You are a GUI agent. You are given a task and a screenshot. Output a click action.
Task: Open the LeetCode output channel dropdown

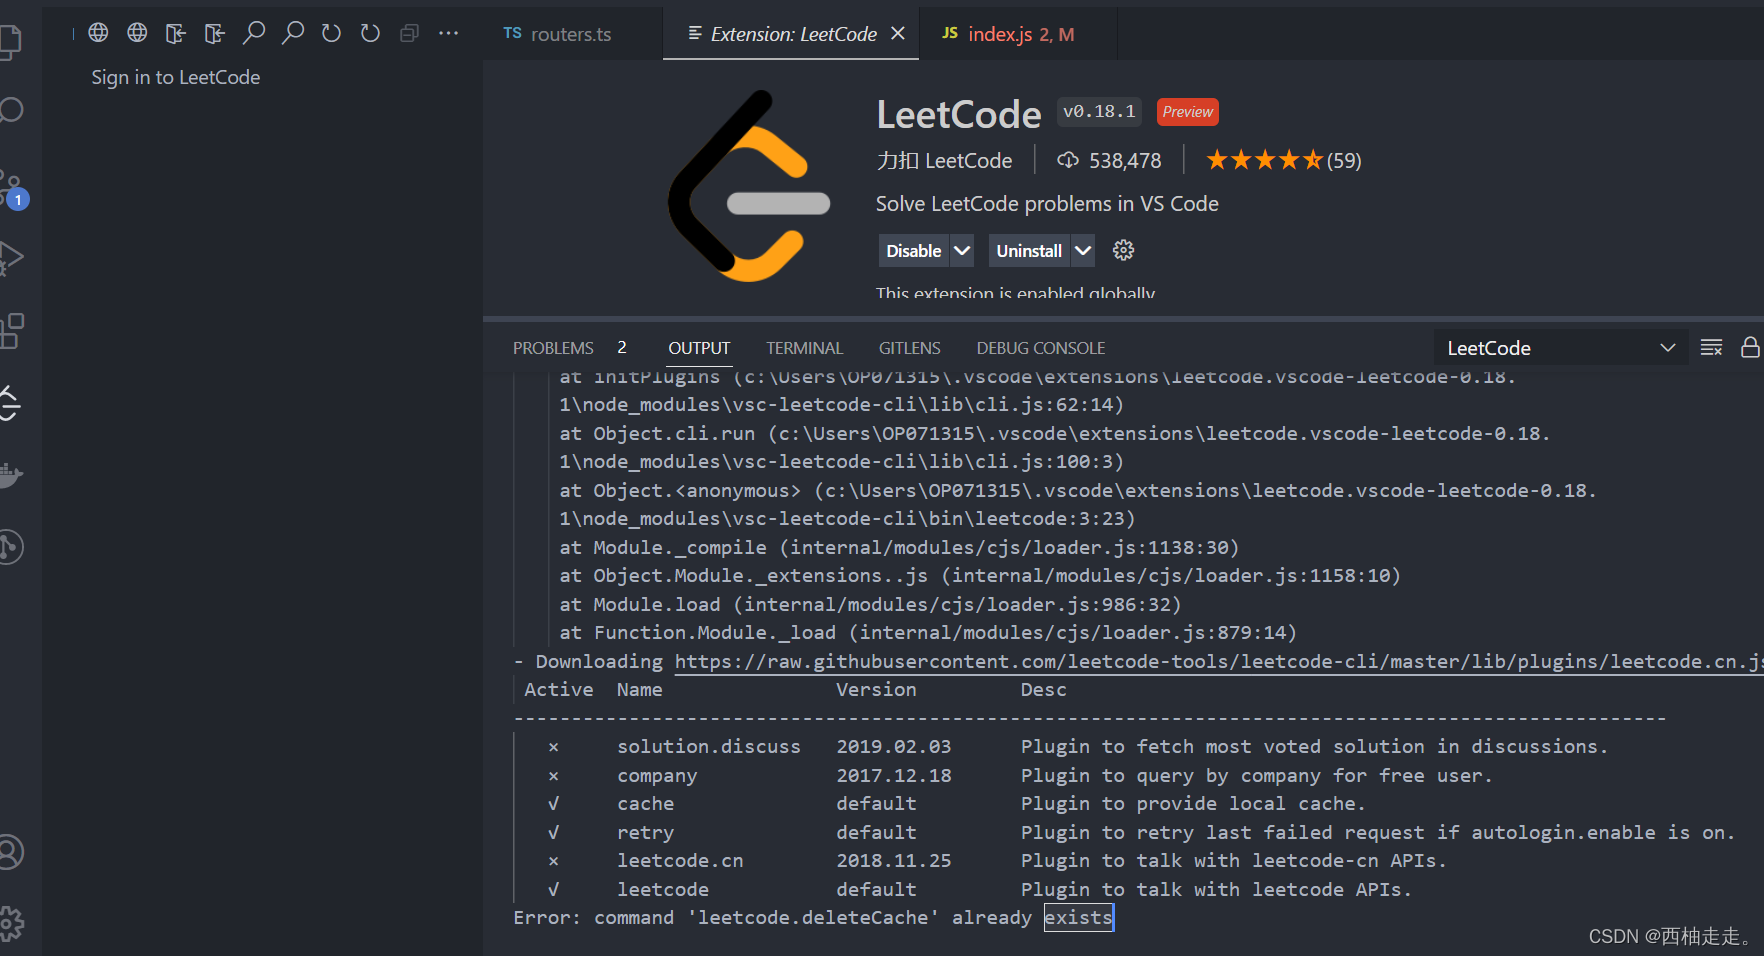(1561, 347)
